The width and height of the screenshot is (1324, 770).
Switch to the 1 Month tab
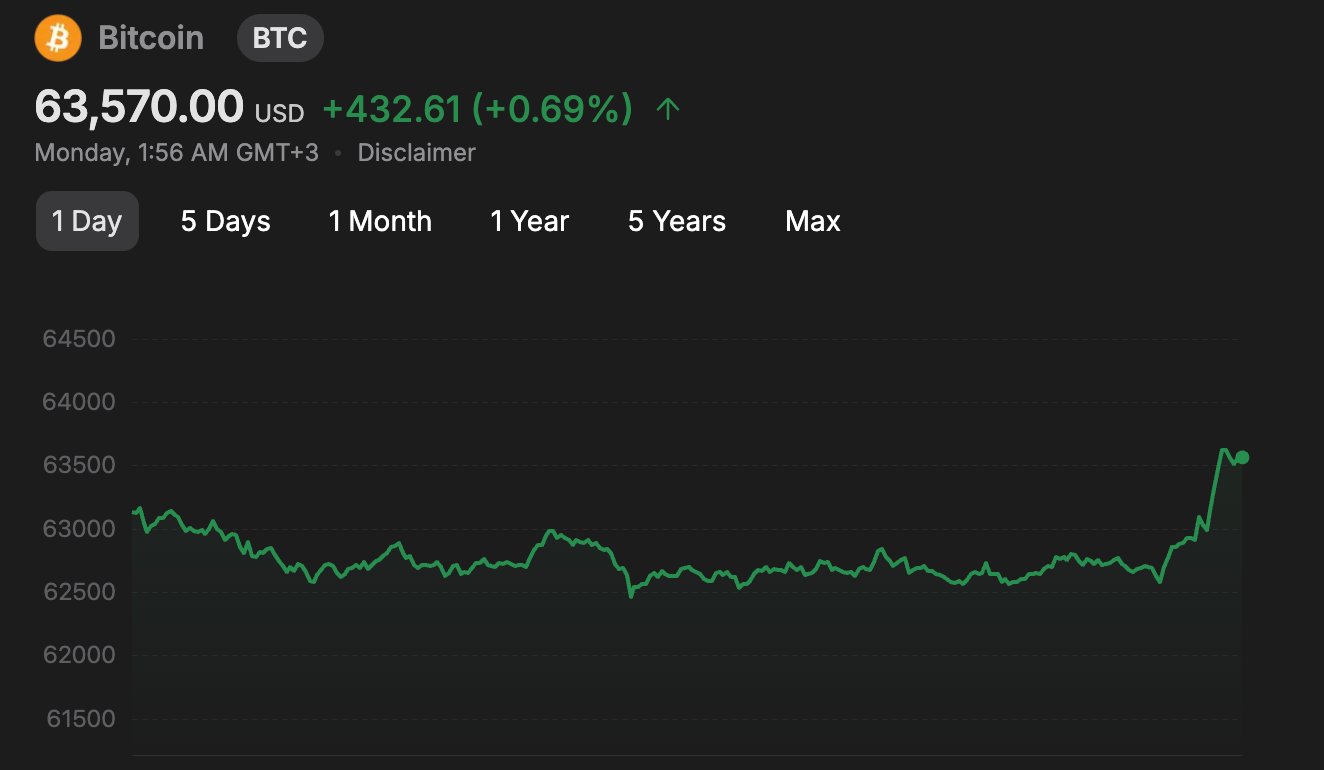pos(380,221)
